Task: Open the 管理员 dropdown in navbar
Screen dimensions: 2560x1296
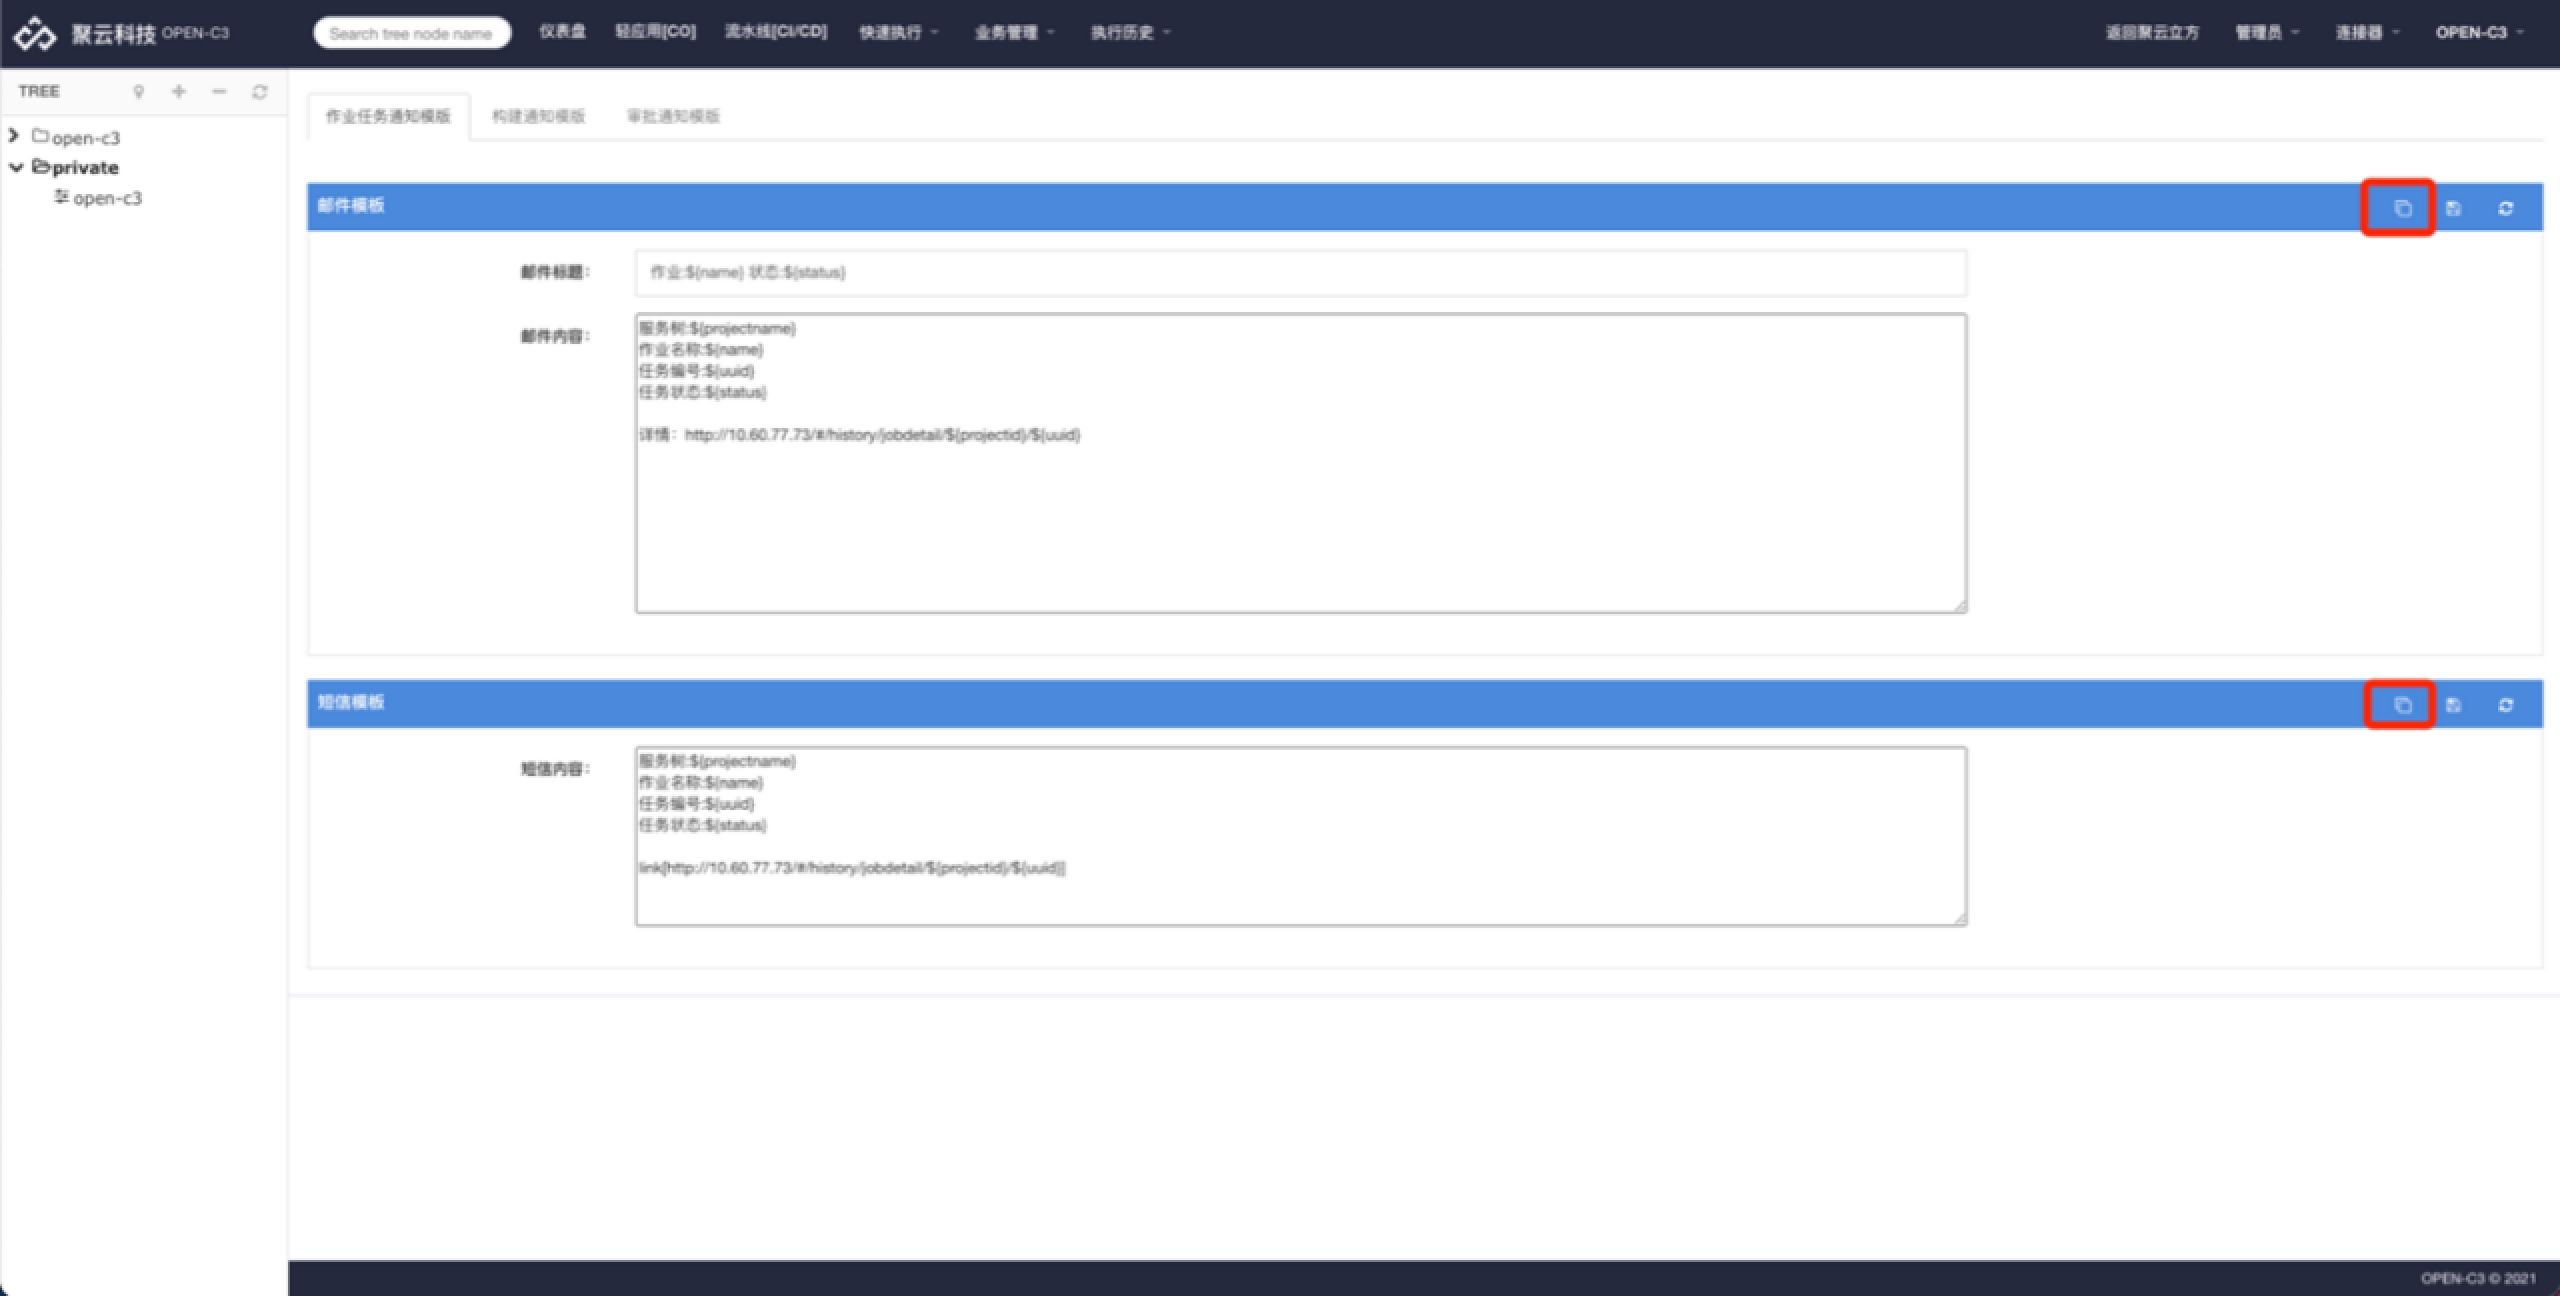Action: click(2266, 32)
